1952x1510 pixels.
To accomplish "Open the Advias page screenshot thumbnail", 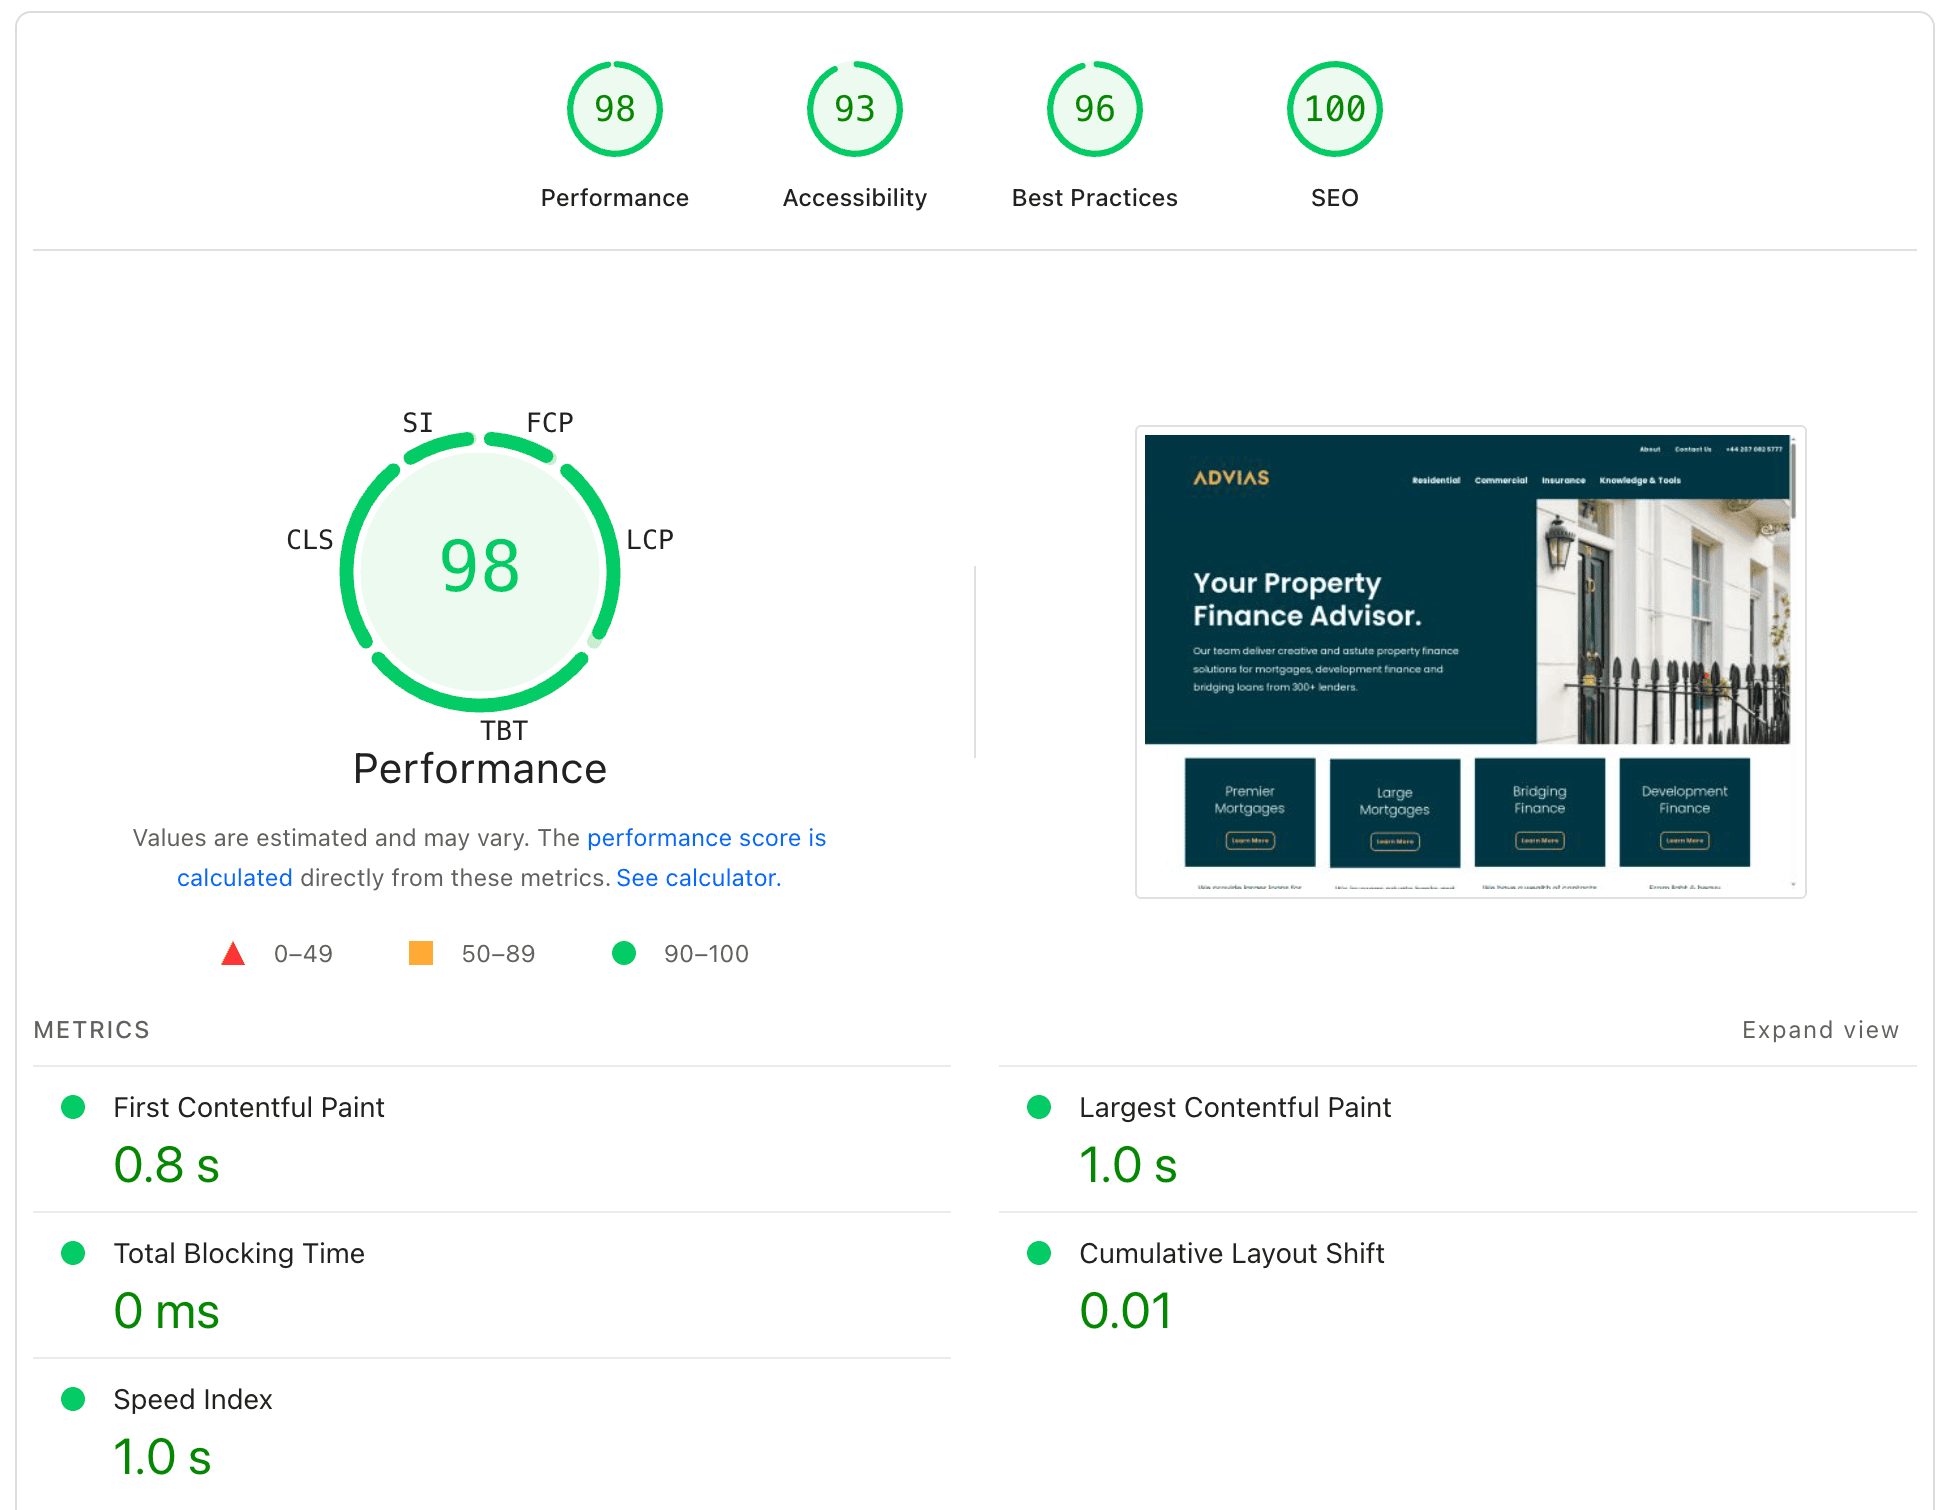I will point(1469,662).
